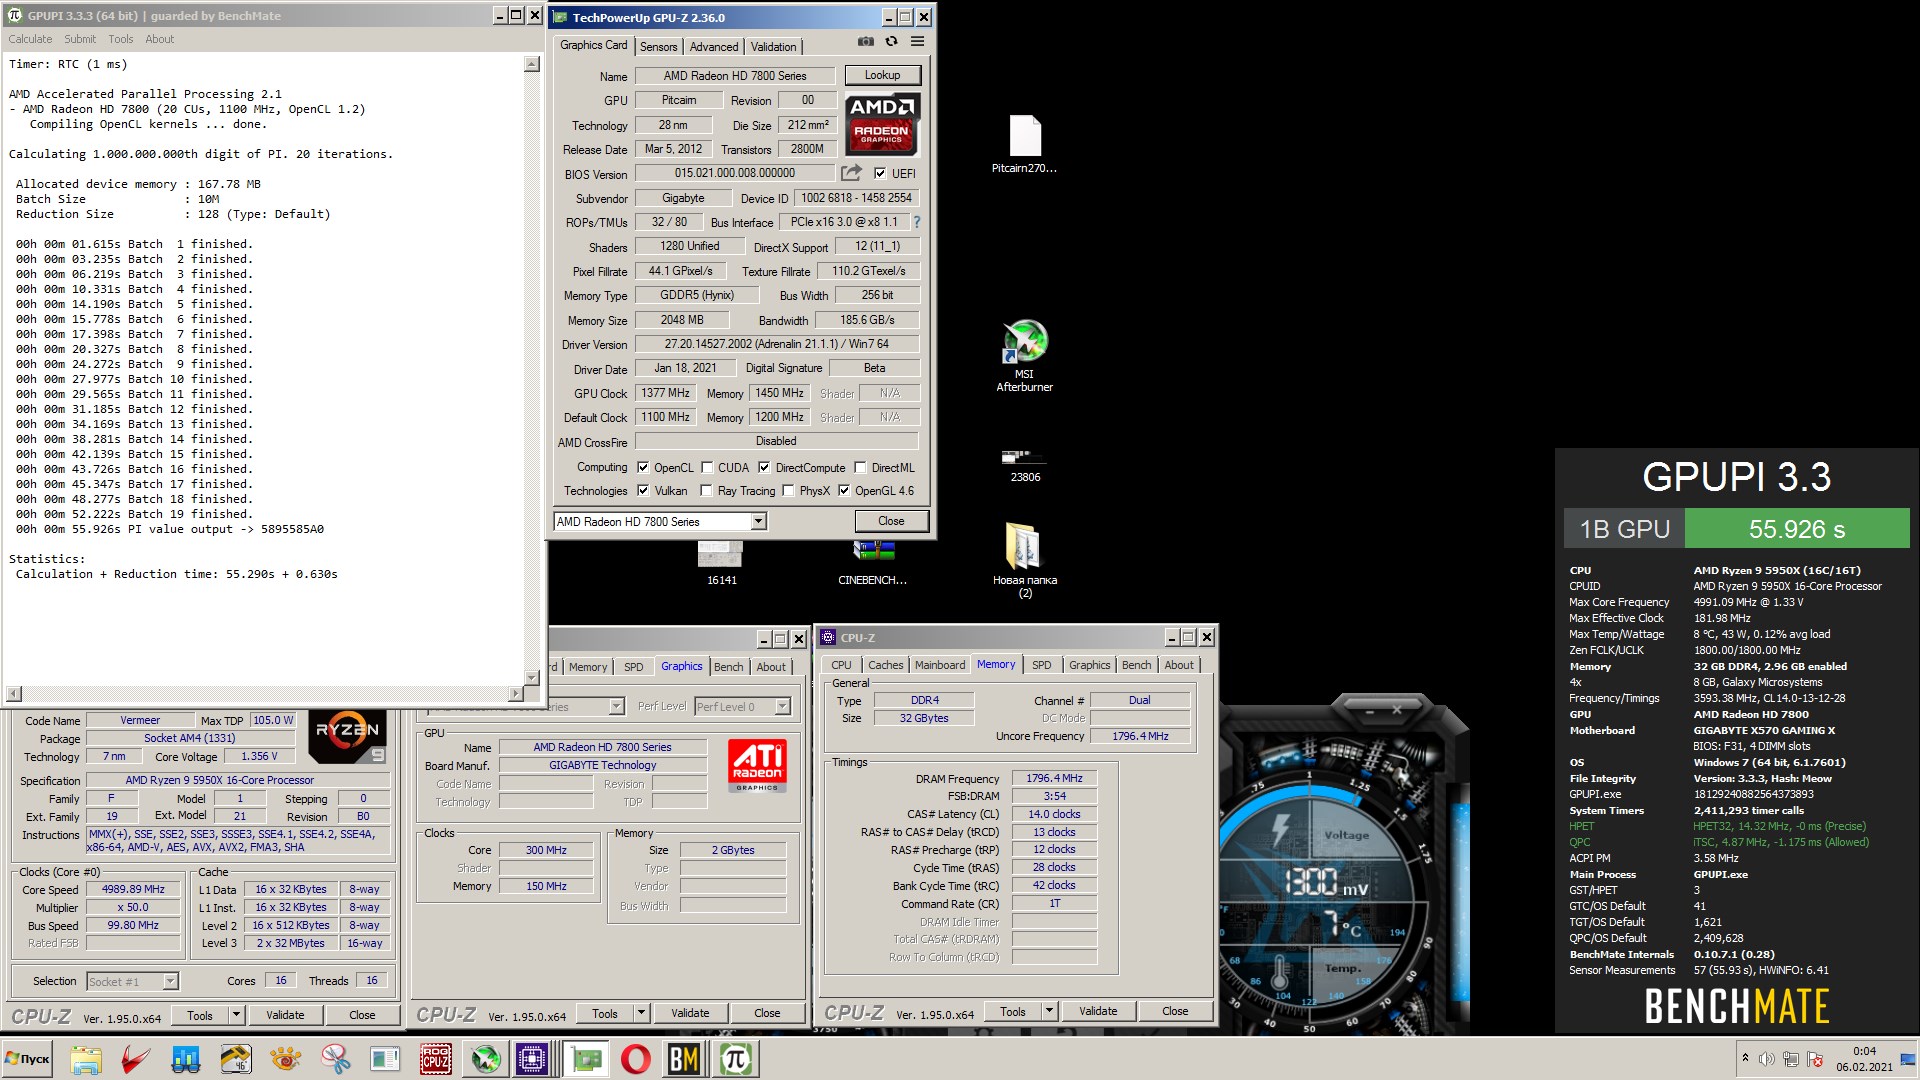Screen dimensions: 1920x1080
Task: Switch to Sensors tab in GPU-Z
Action: pos(658,46)
